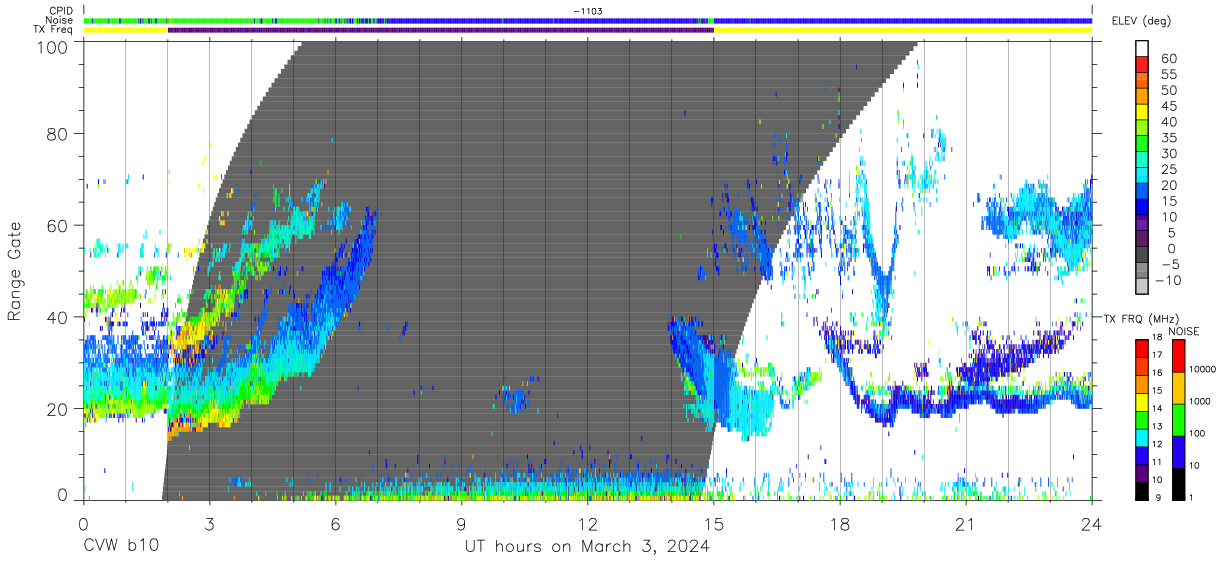Click the black swatch in the TX FRQ colorbar
The image size is (1228, 567).
(x=1142, y=490)
